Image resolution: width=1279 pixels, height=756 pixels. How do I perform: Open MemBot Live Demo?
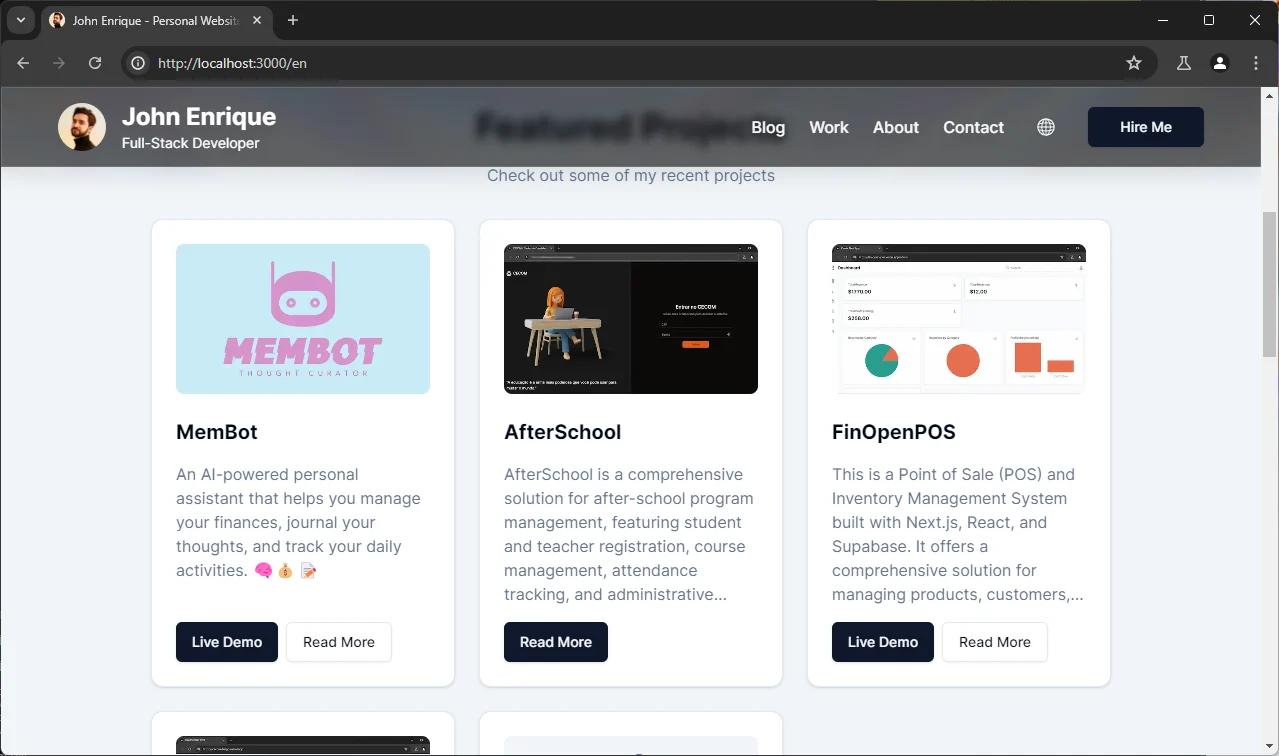click(x=227, y=642)
